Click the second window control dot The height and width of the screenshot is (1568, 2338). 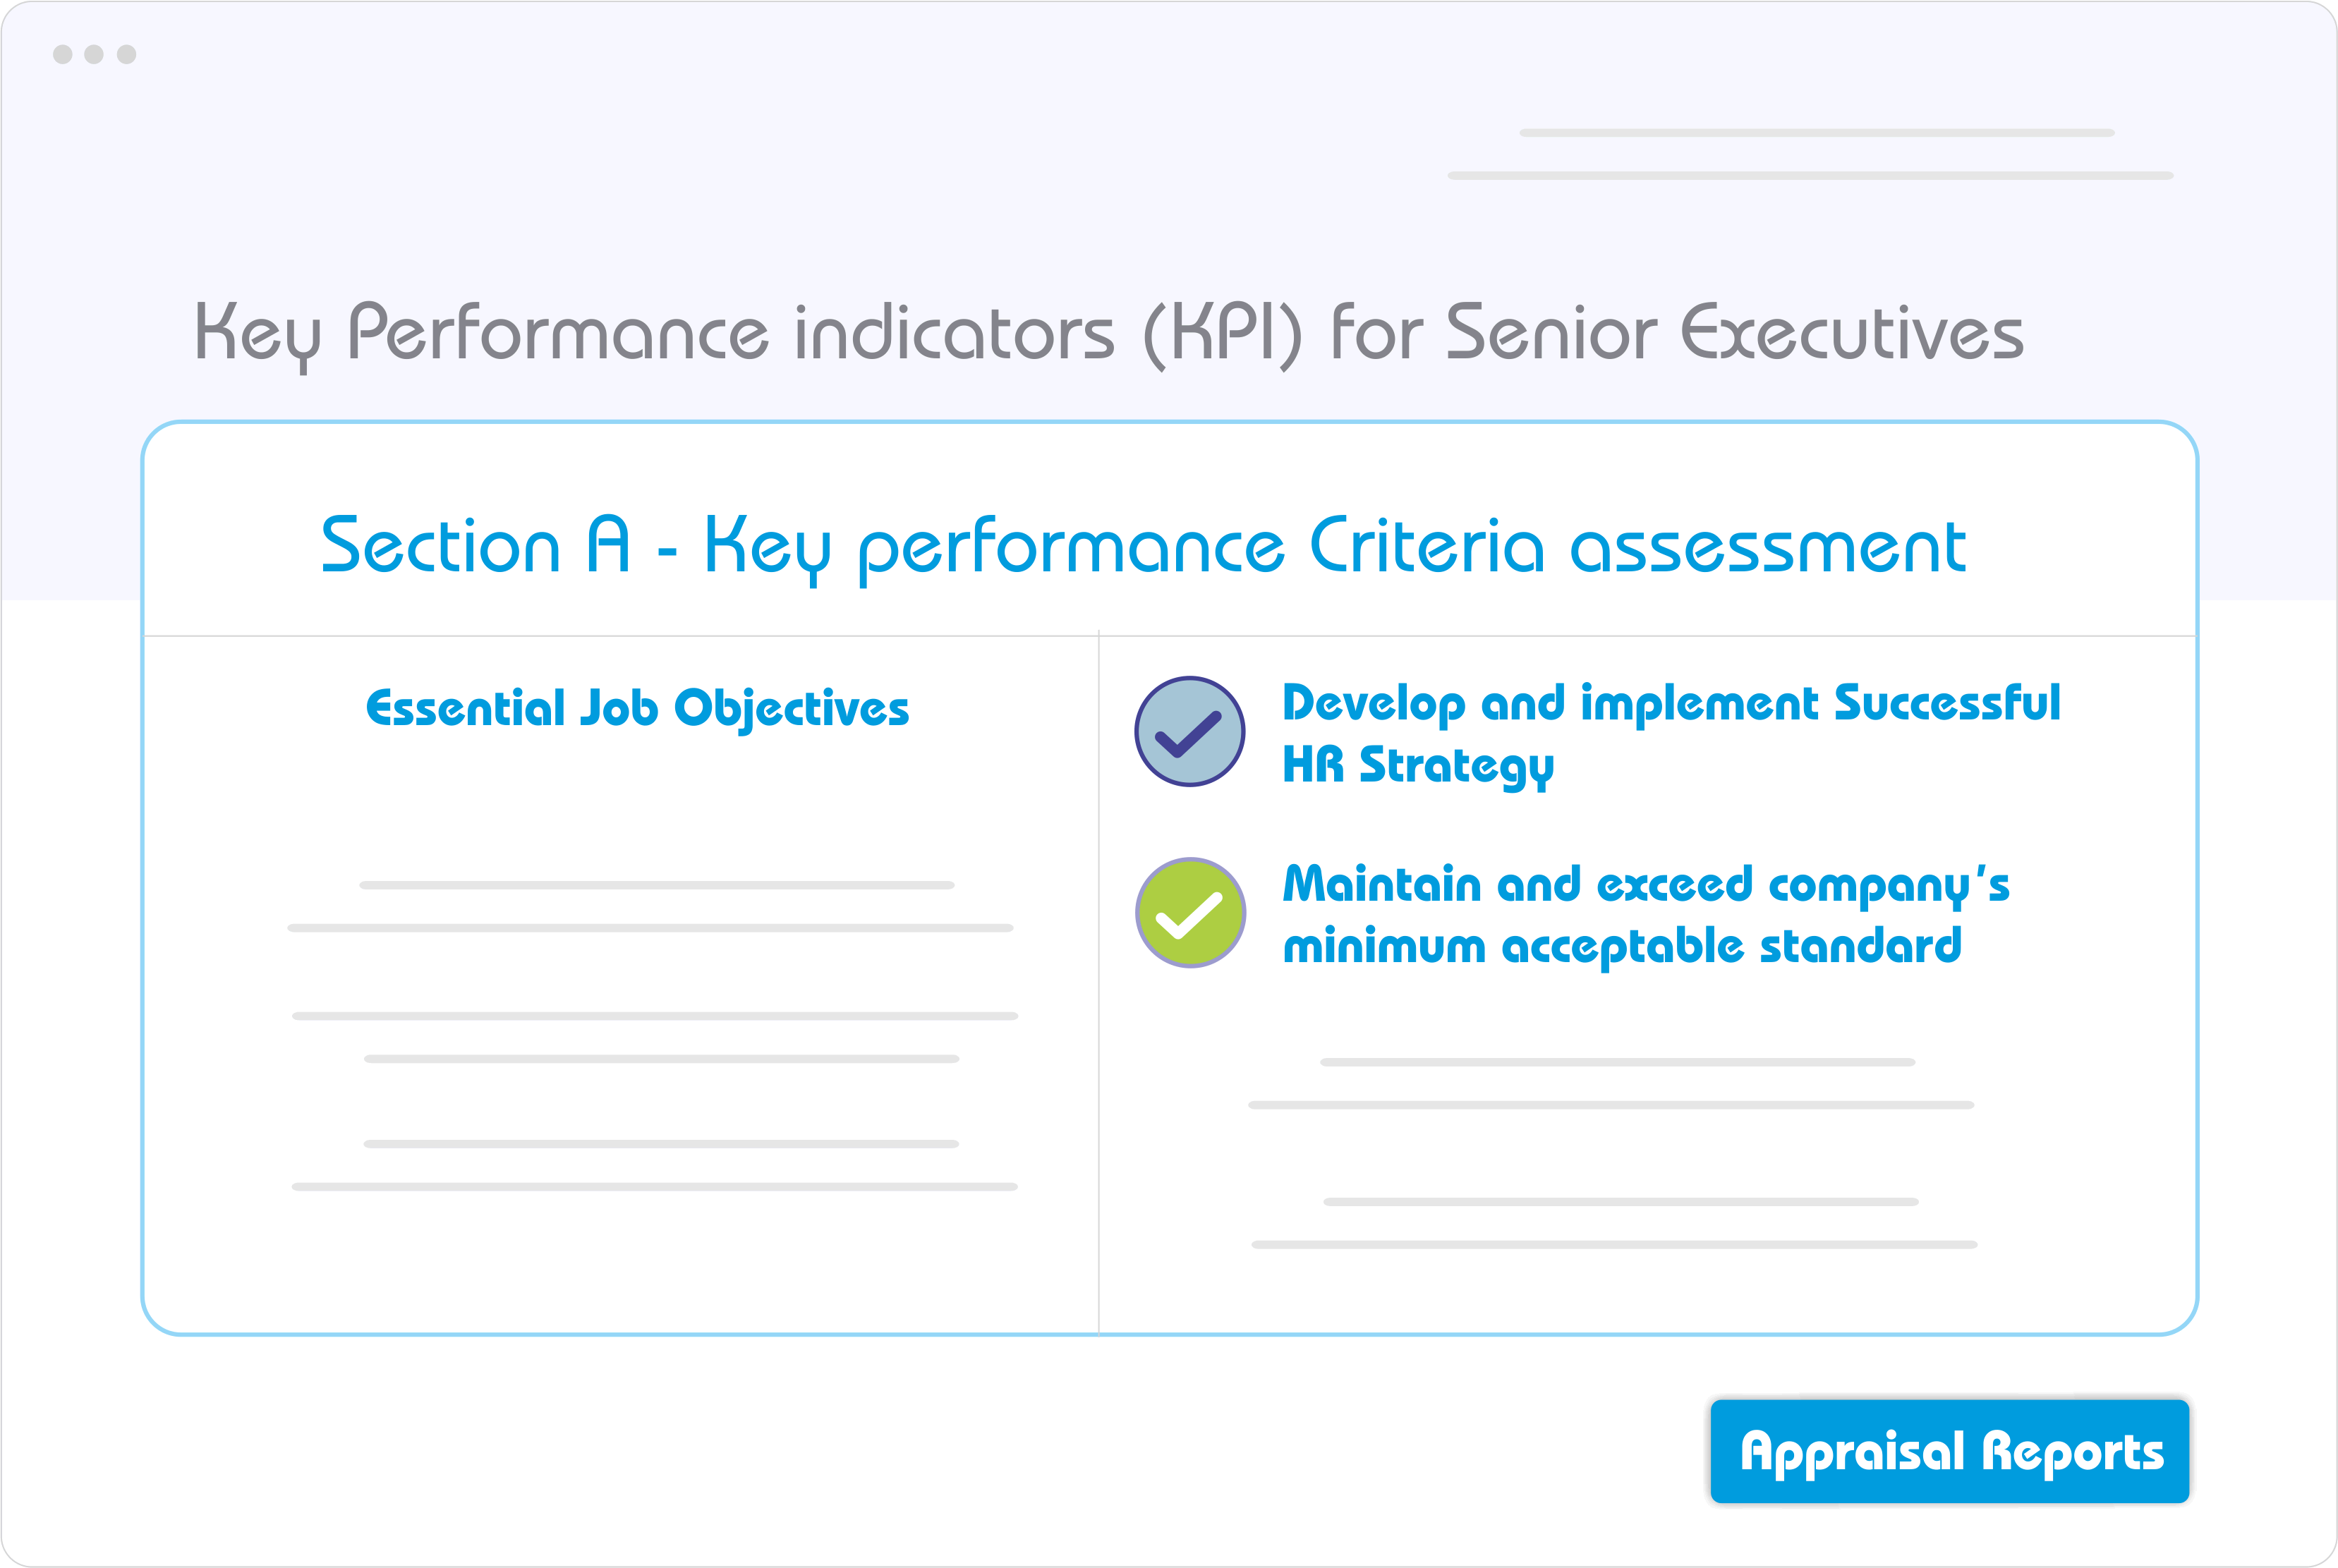(94, 54)
